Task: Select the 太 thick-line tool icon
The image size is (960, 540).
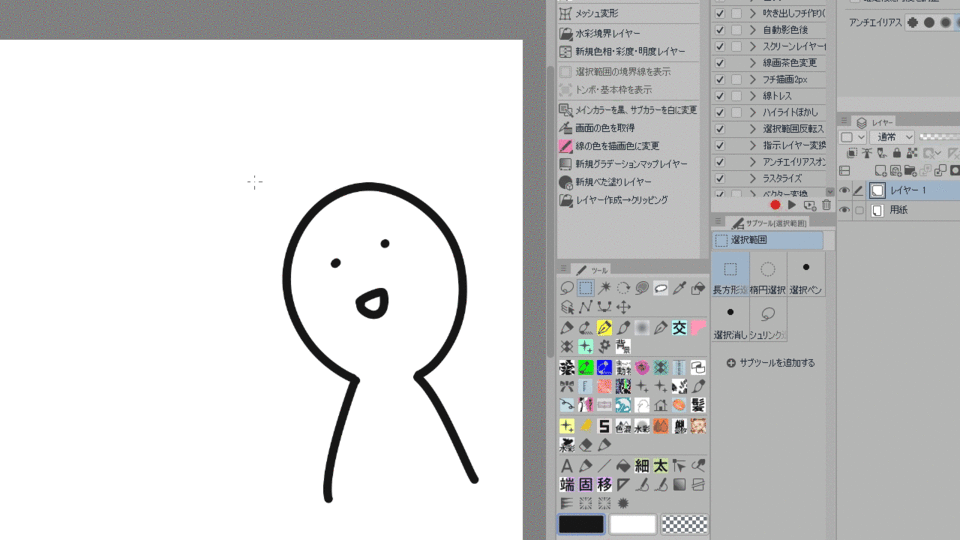Action: click(661, 466)
